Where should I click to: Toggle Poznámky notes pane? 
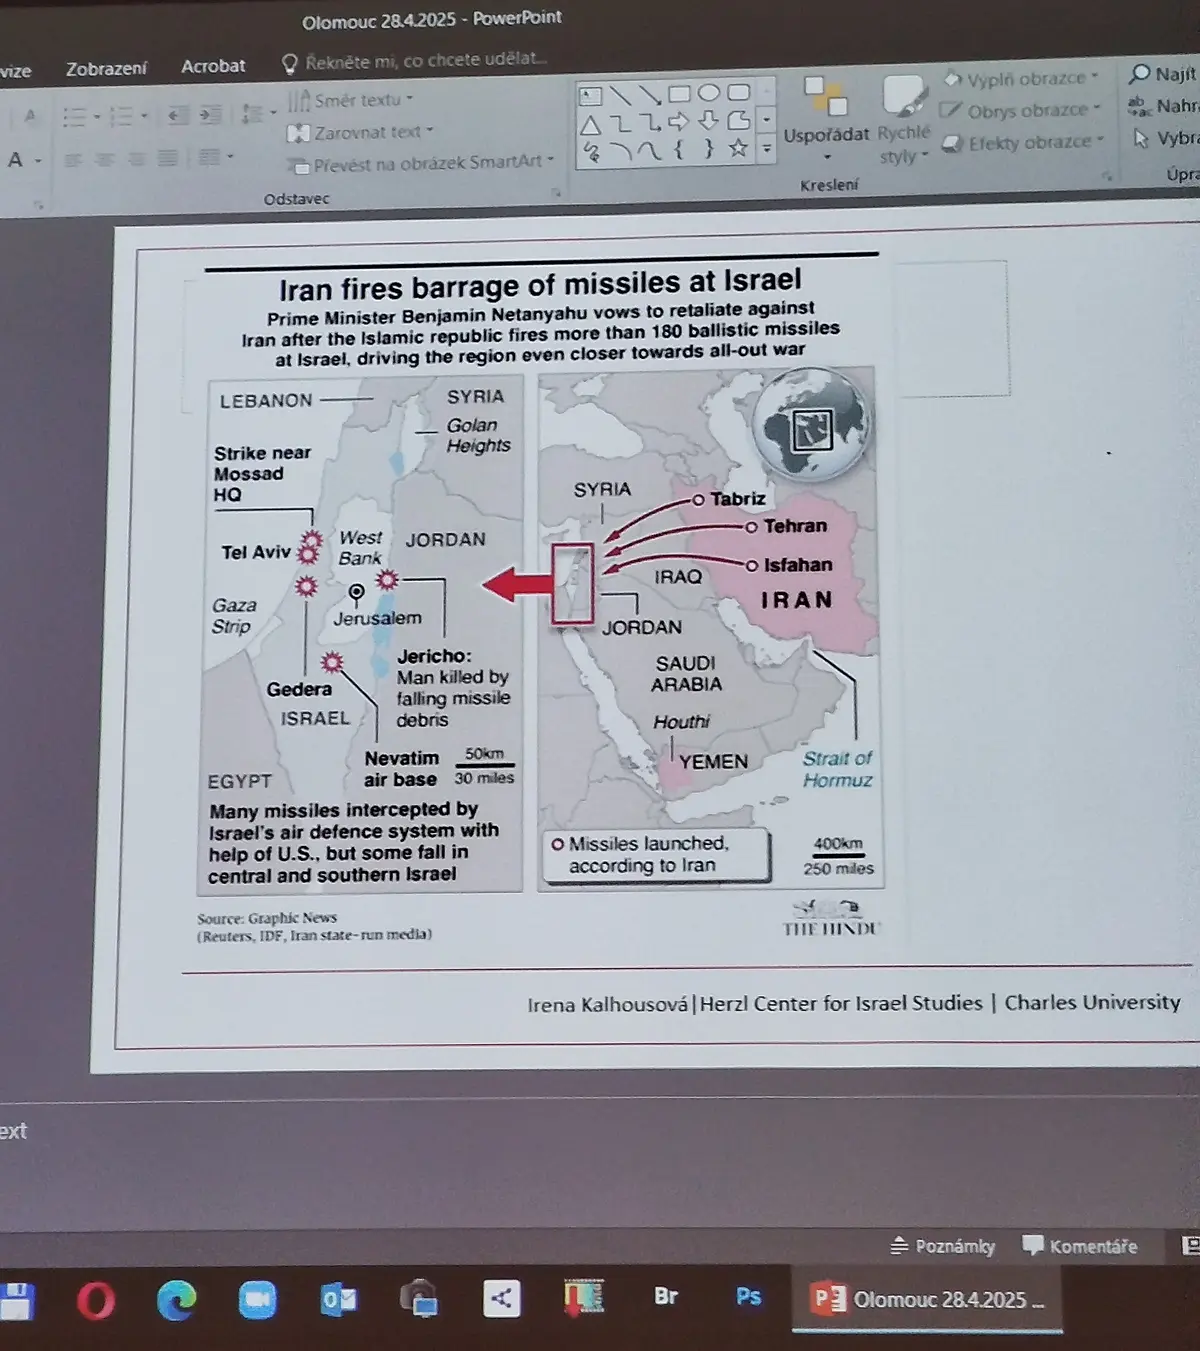pyautogui.click(x=943, y=1246)
